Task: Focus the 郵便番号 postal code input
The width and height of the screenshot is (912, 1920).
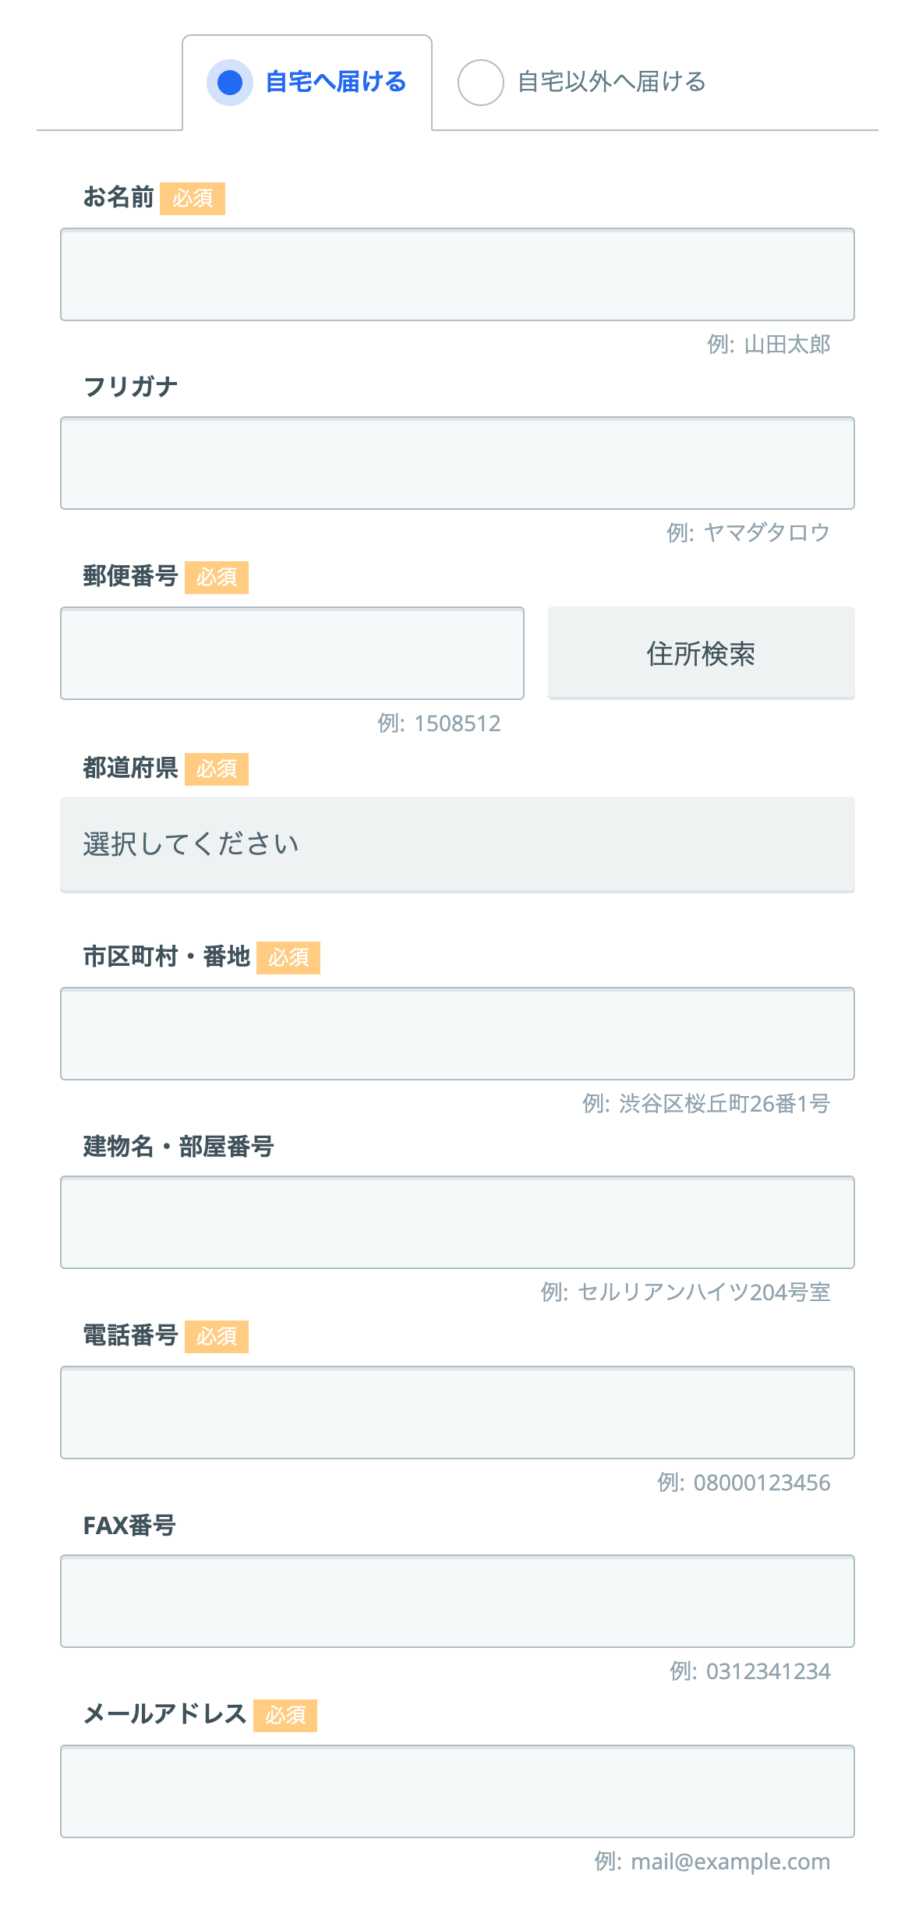Action: [292, 653]
